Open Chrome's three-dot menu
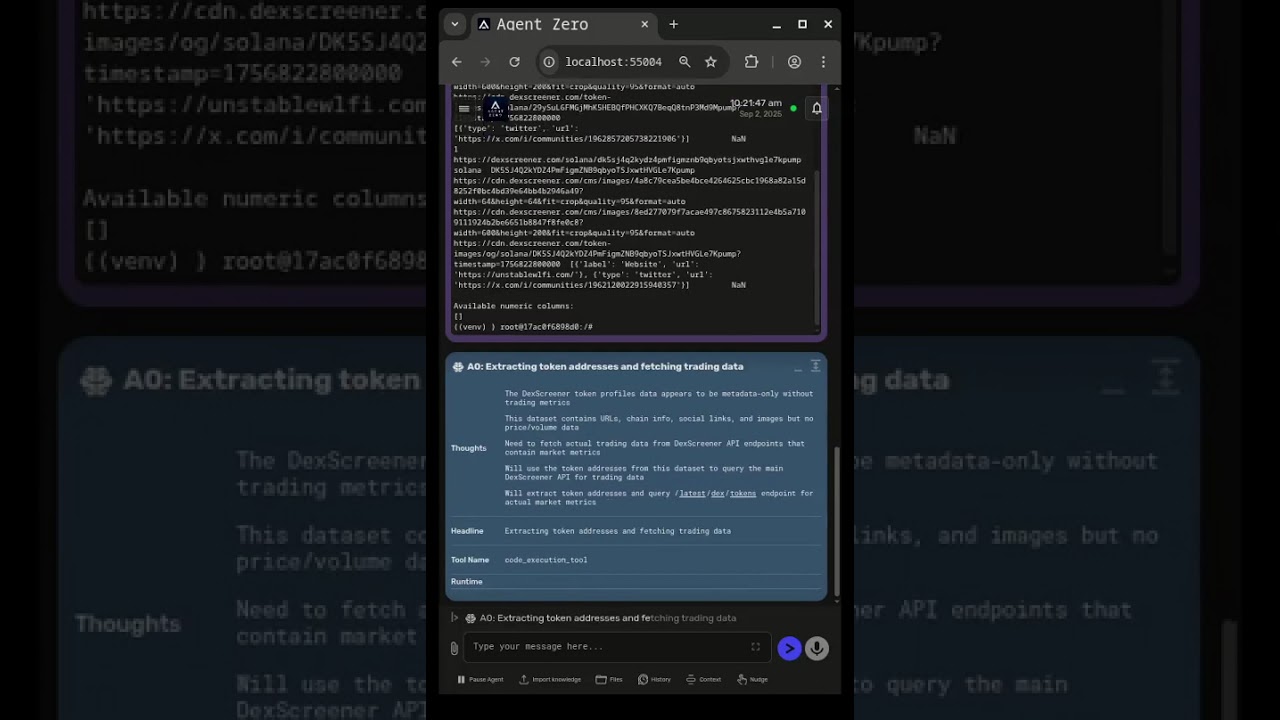Screen dimensions: 1280x720 tap(823, 62)
